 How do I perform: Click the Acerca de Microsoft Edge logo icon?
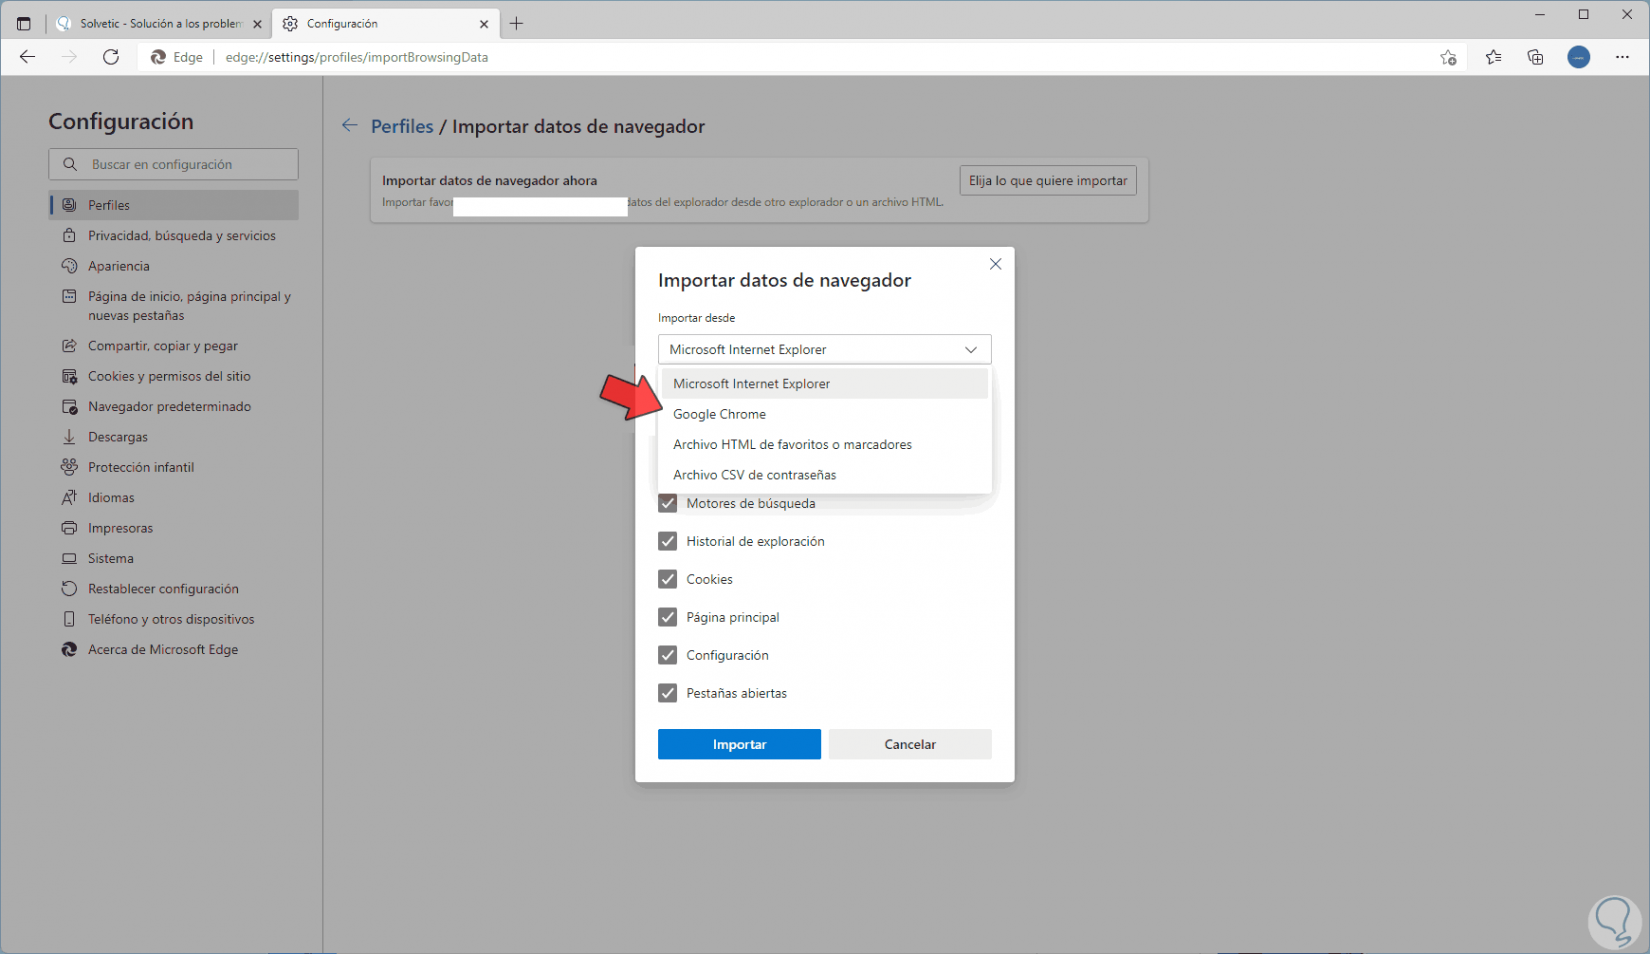coord(69,650)
